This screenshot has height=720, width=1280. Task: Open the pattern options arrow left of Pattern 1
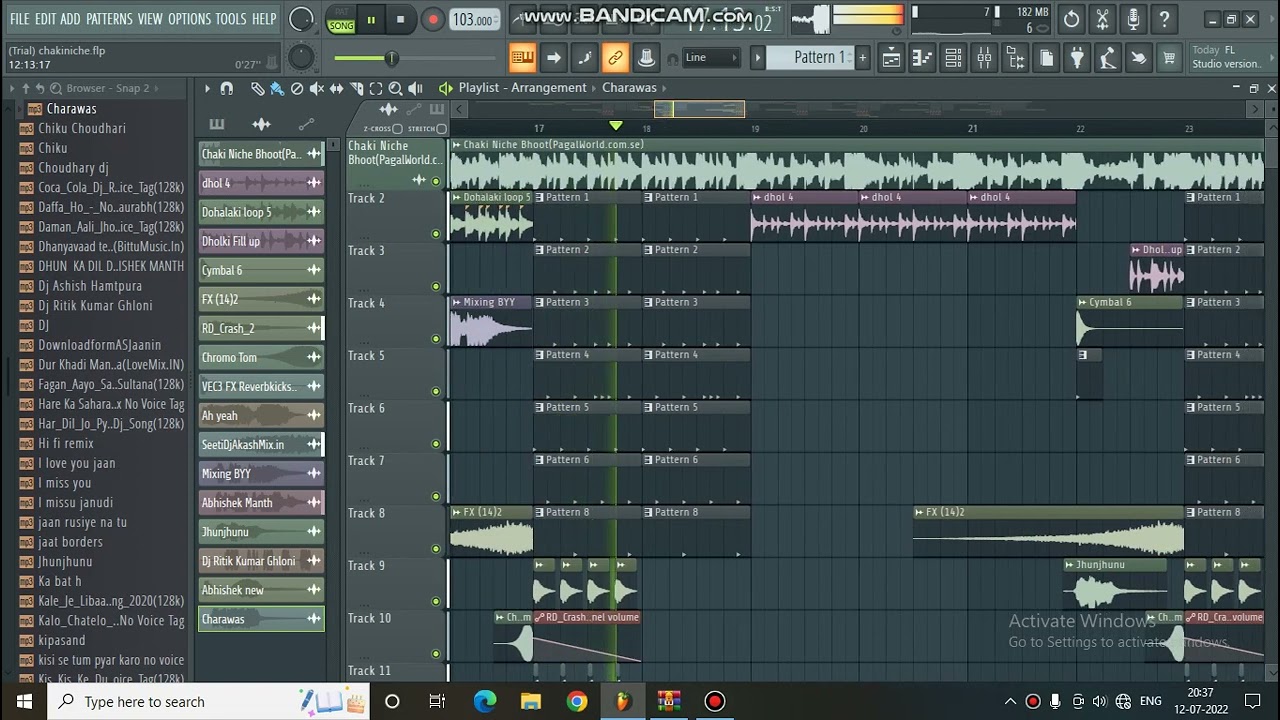click(x=758, y=58)
